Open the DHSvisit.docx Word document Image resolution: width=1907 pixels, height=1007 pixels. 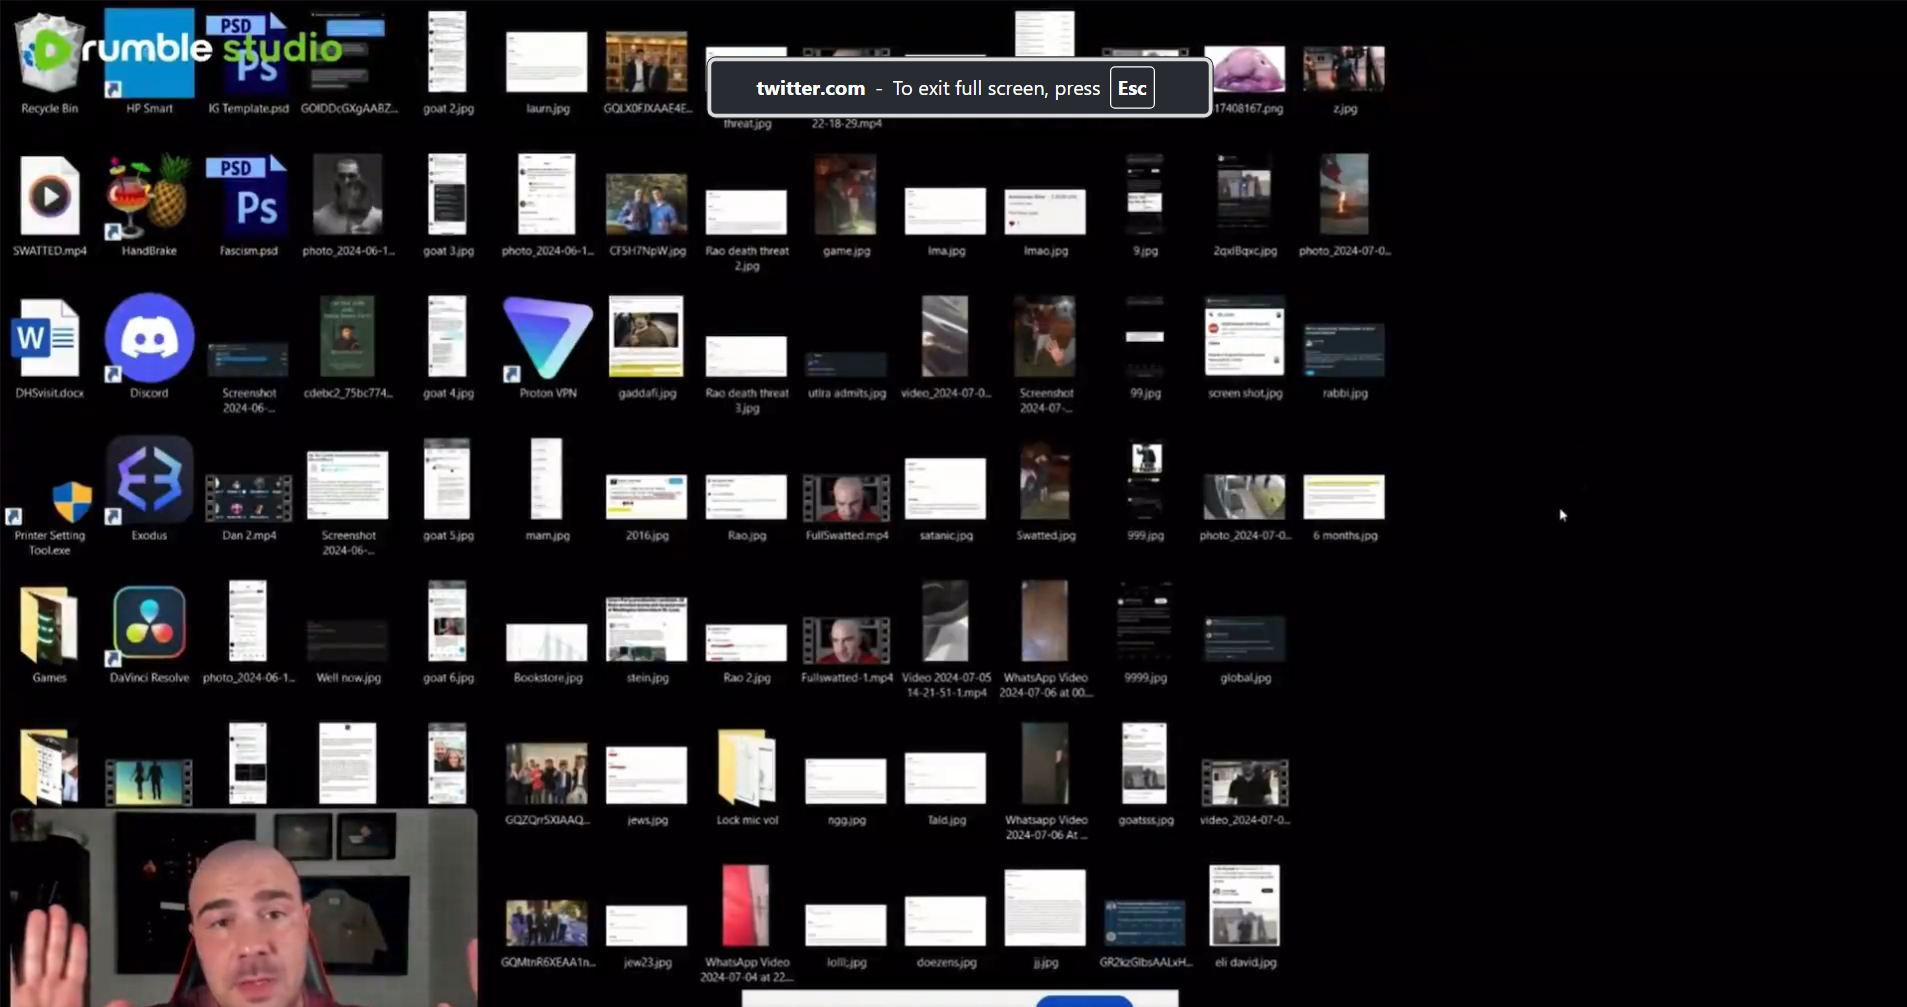(49, 347)
